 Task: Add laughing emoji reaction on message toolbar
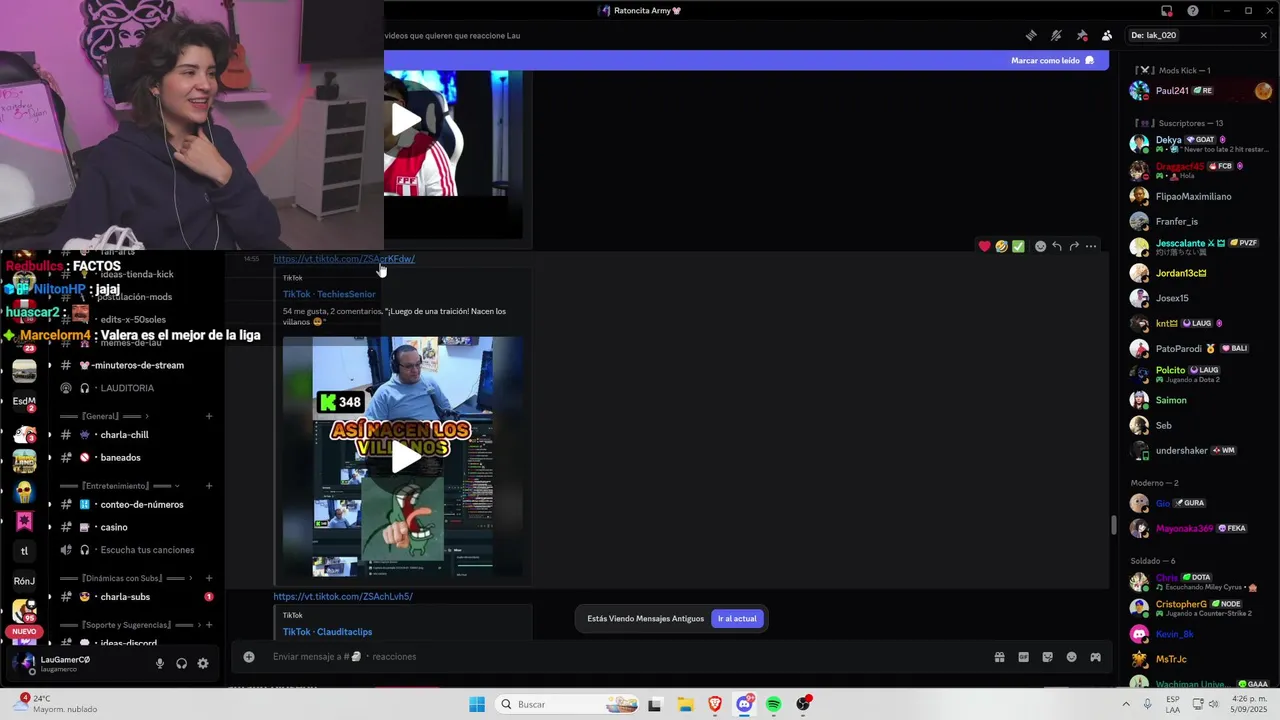1001,246
